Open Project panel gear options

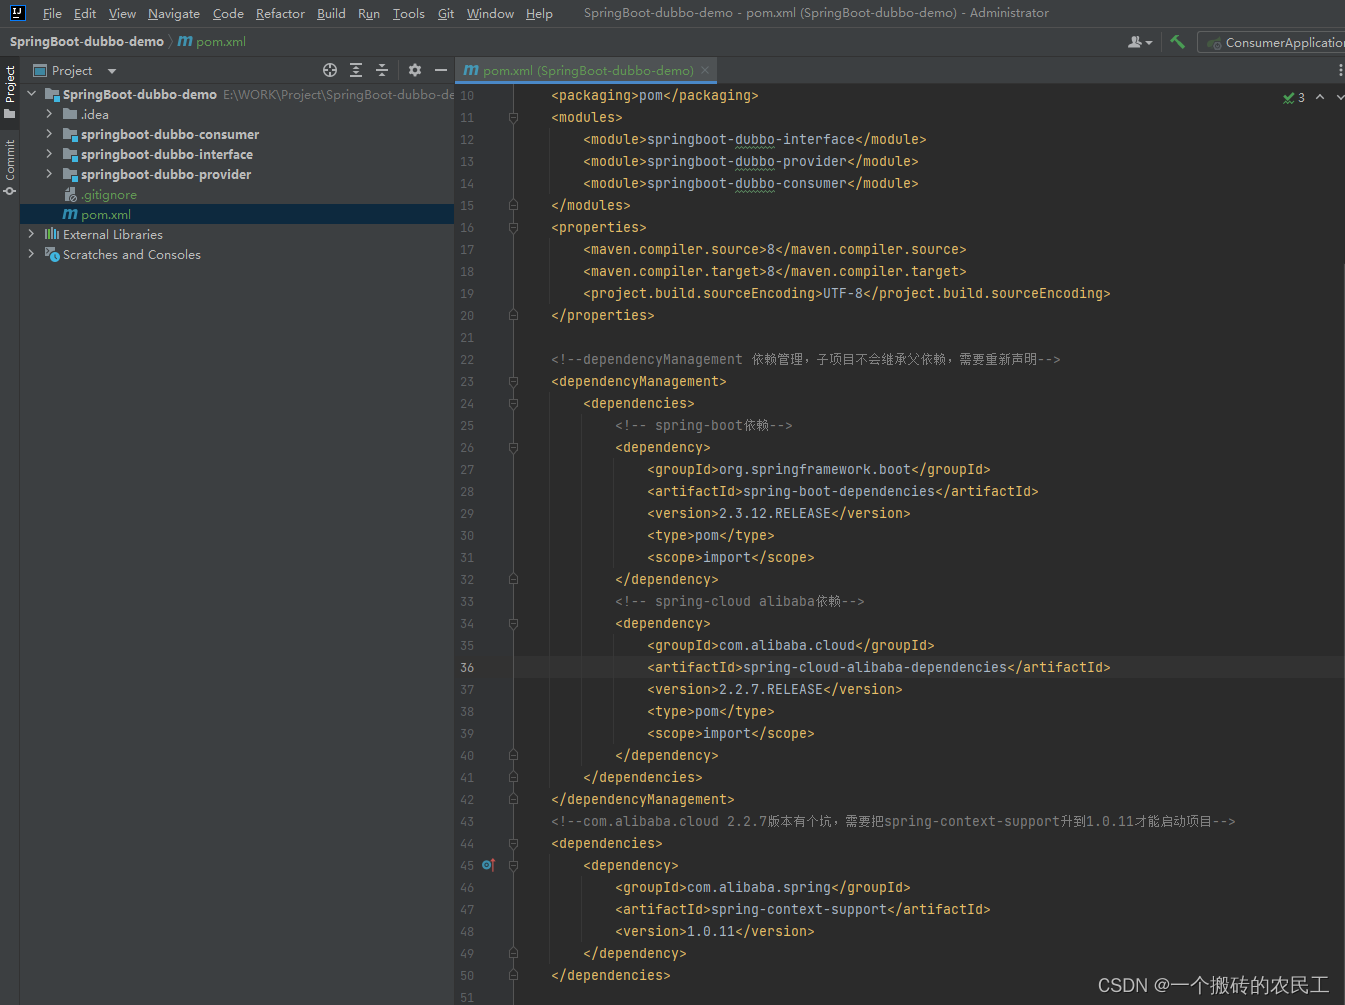(x=415, y=70)
